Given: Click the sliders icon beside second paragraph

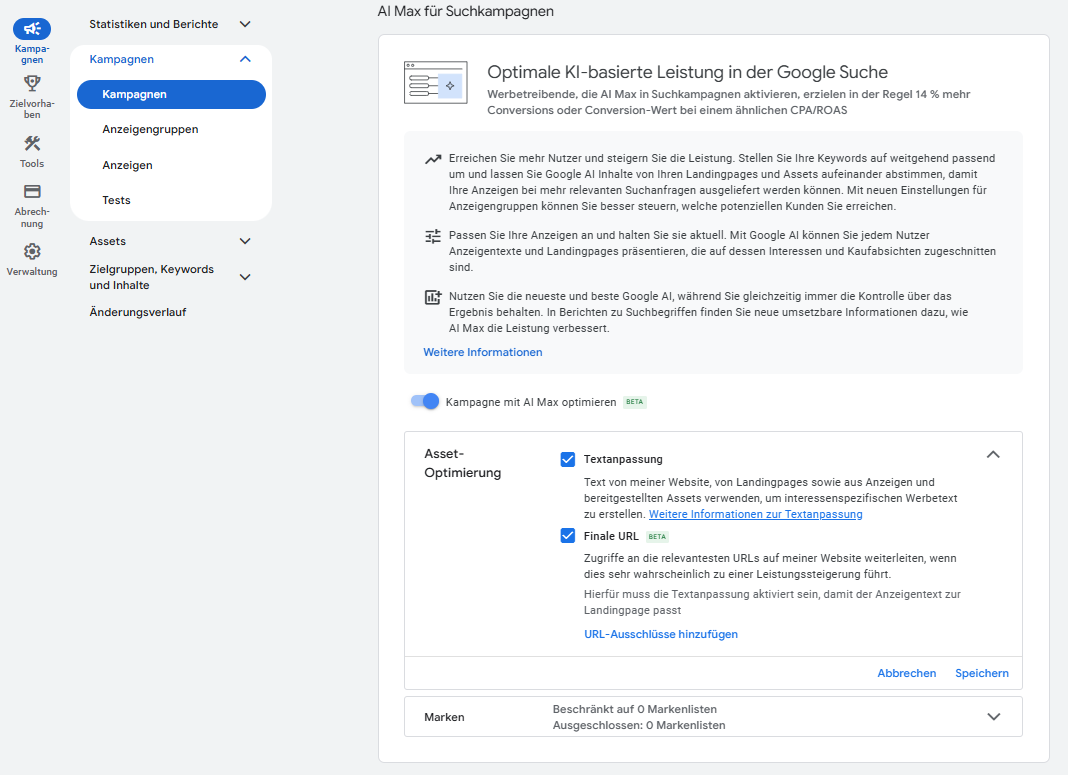Looking at the screenshot, I should tap(433, 236).
